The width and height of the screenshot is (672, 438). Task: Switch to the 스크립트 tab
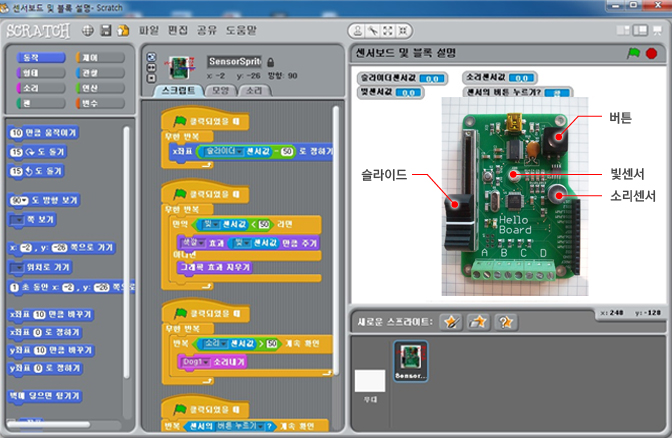[178, 90]
